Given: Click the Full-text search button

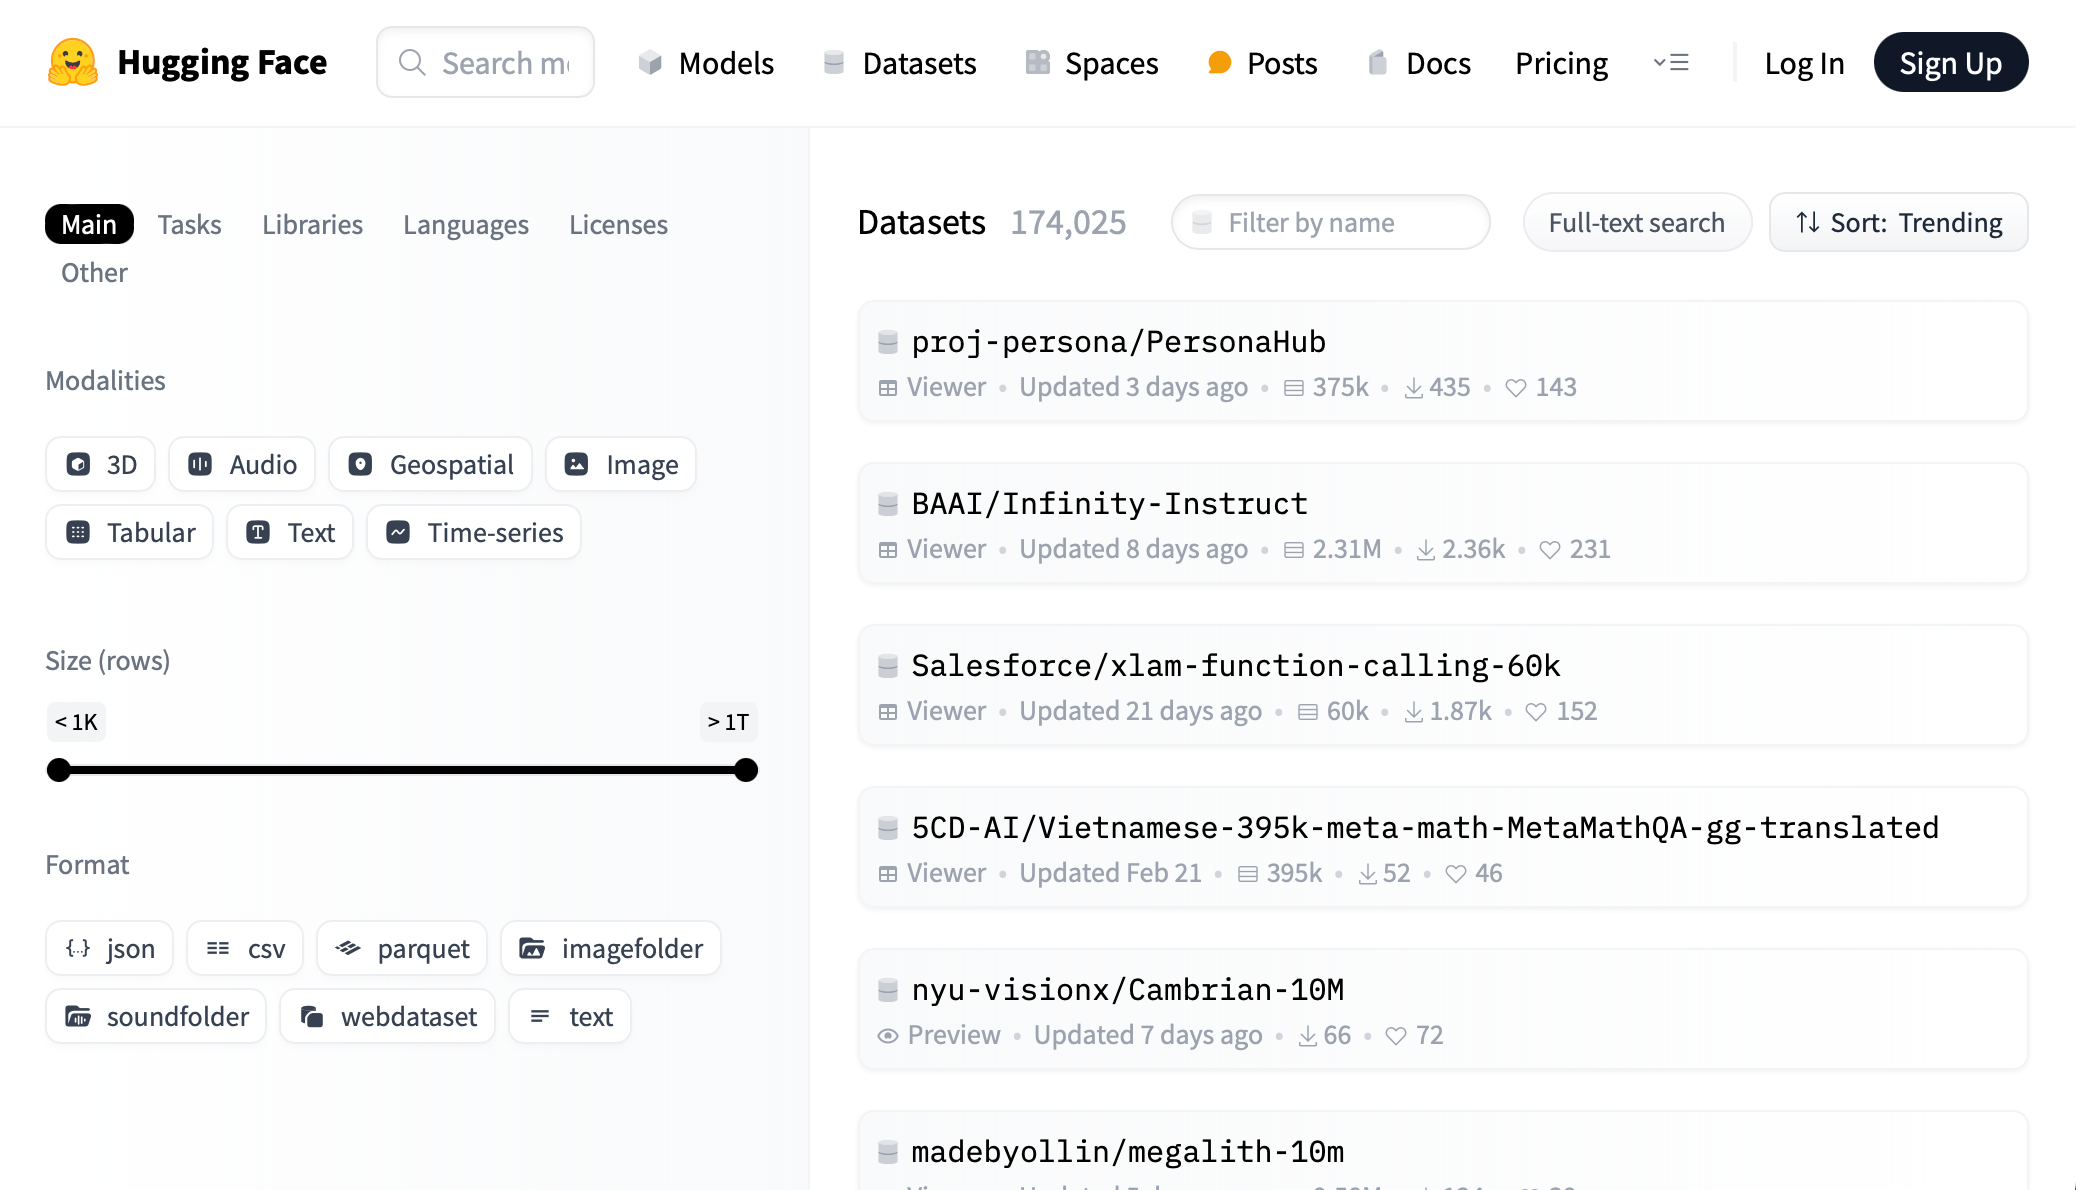Looking at the screenshot, I should (x=1636, y=222).
